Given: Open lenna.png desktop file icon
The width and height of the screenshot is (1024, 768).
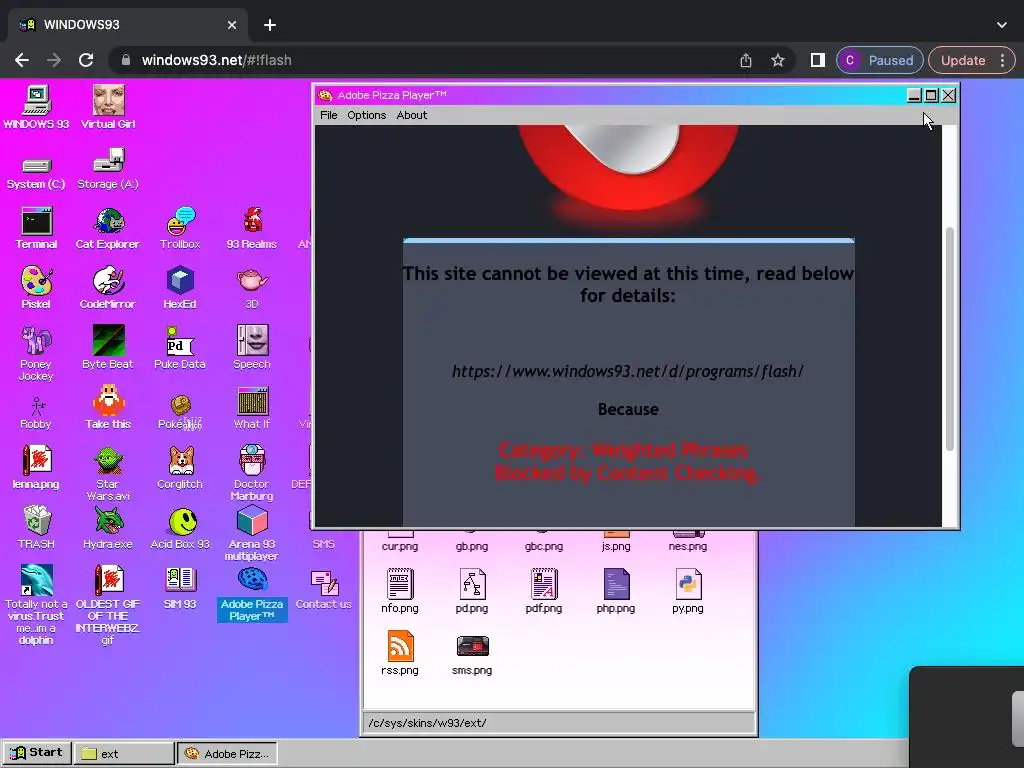Looking at the screenshot, I should [x=36, y=468].
